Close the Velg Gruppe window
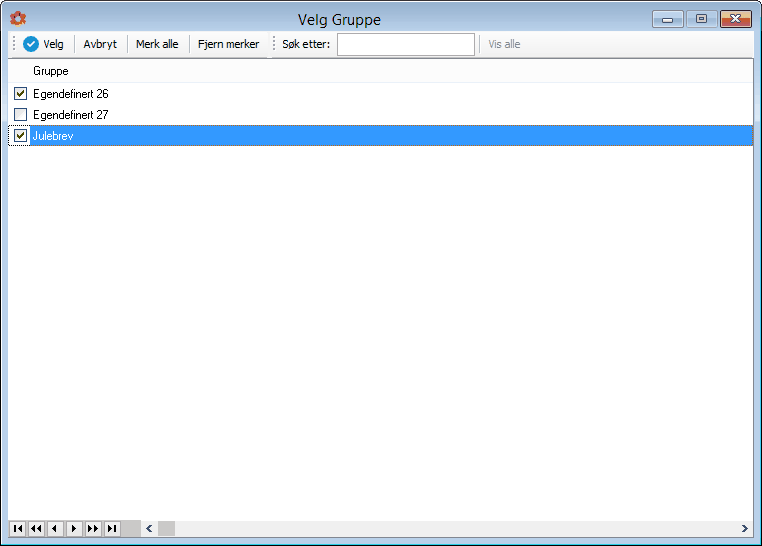Viewport: 762px width, 546px height. pos(736,19)
